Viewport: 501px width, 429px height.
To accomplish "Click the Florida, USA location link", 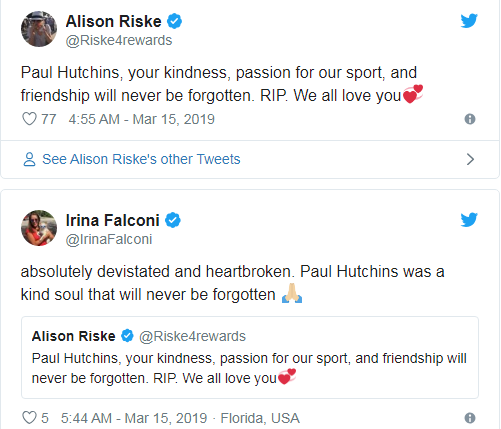I will pyautogui.click(x=260, y=418).
